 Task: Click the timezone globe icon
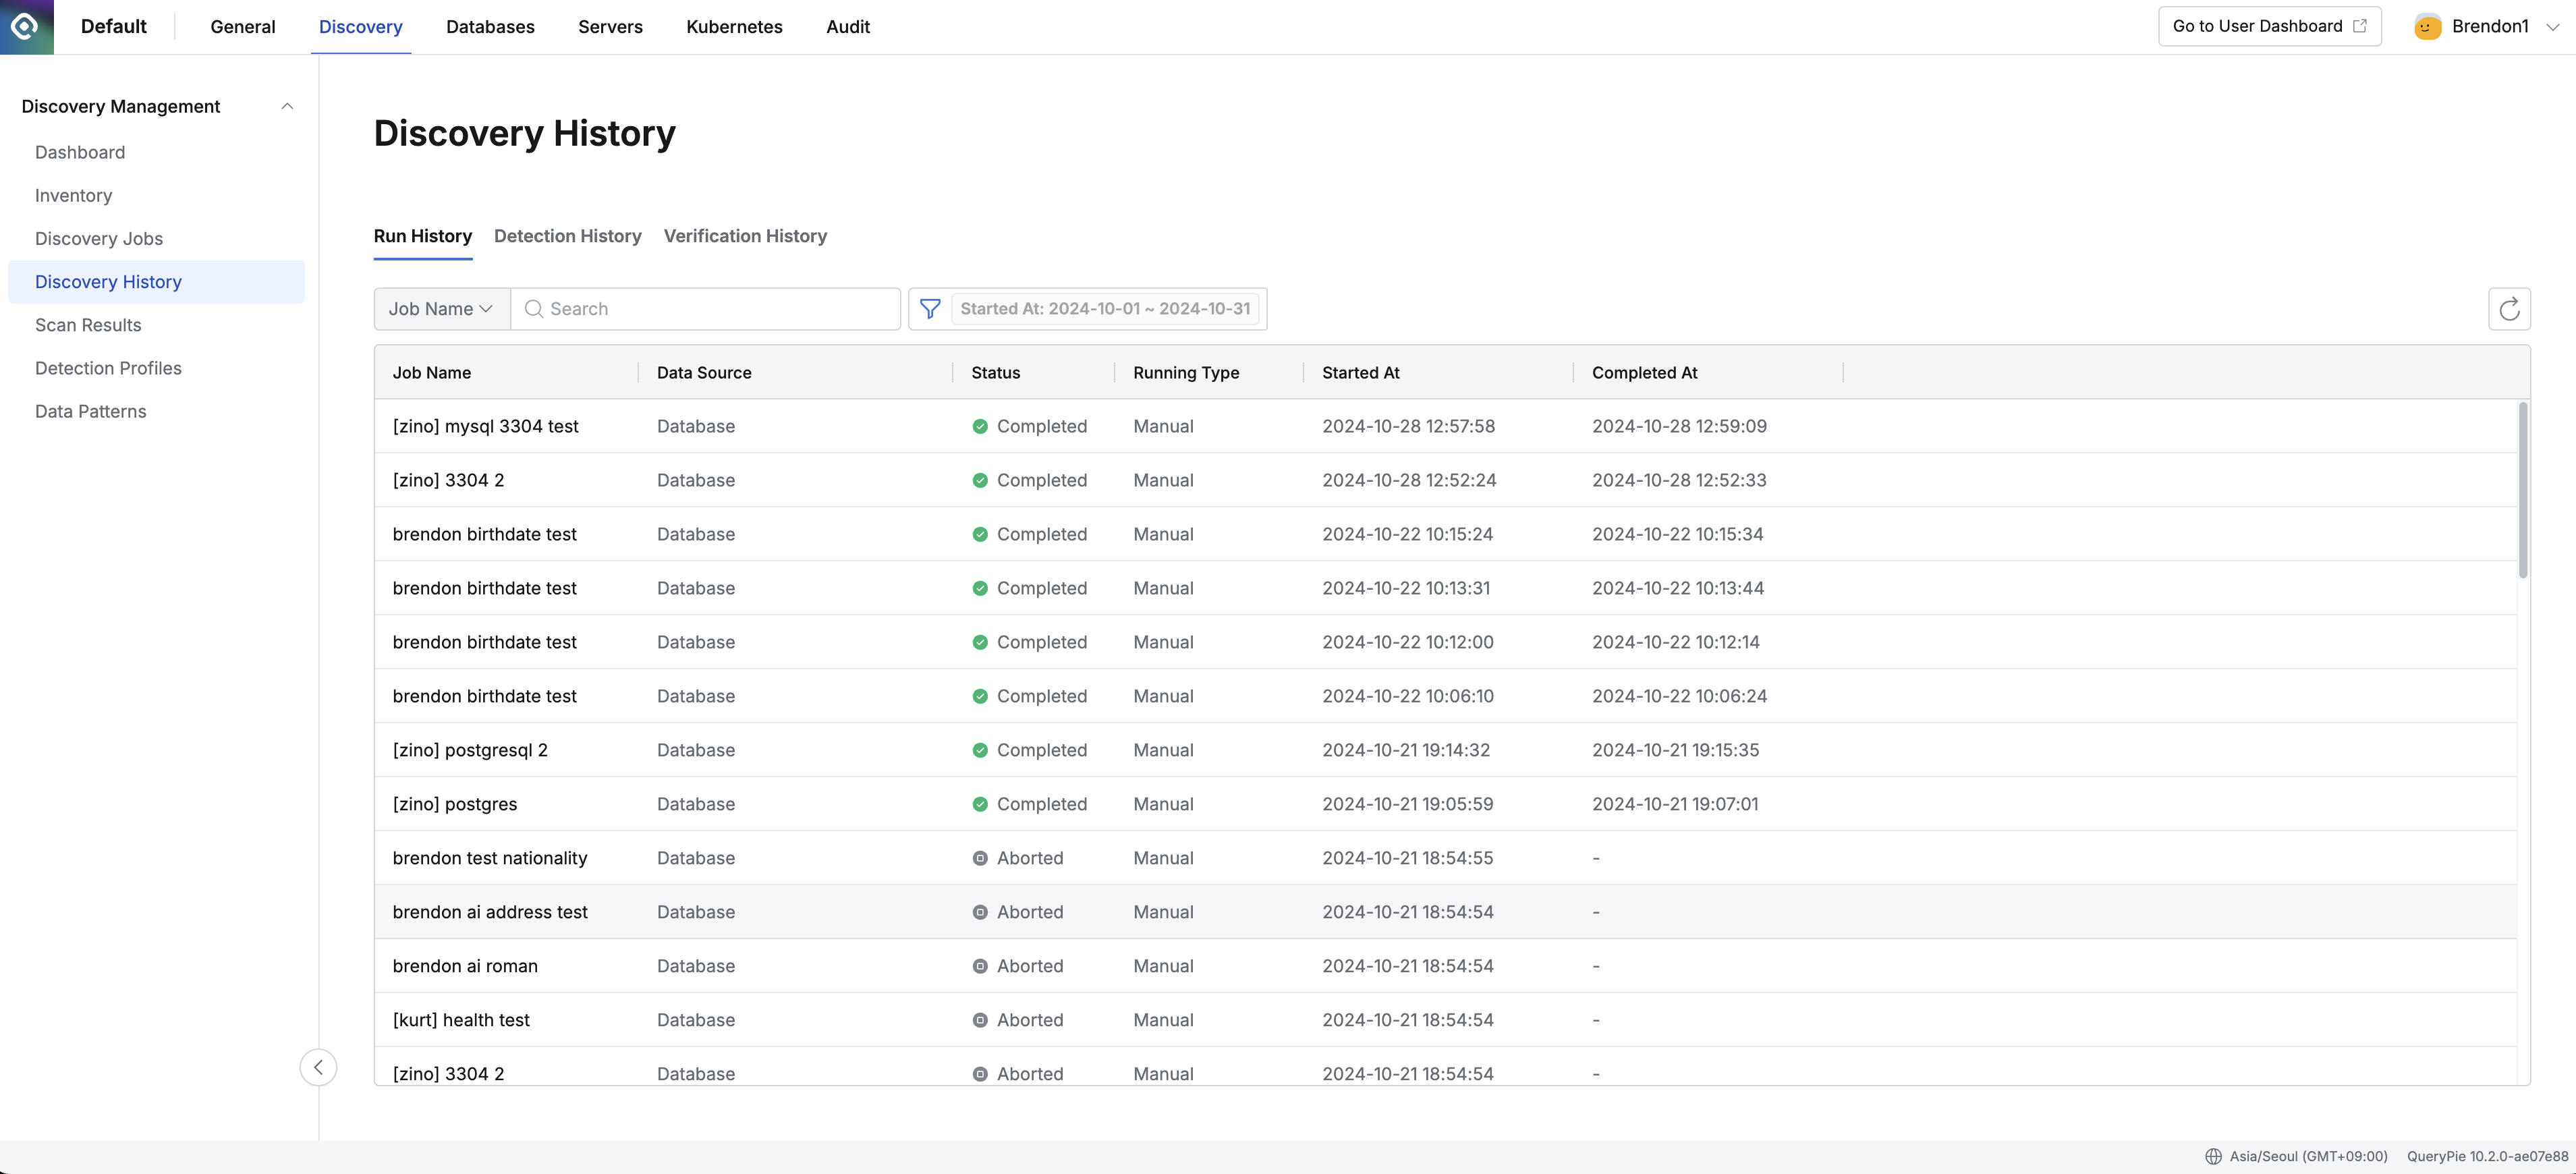(x=2213, y=1156)
